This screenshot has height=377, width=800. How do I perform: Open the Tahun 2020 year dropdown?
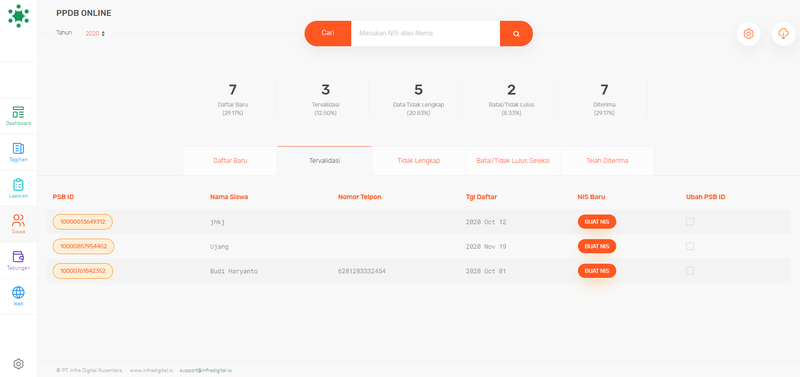[95, 33]
